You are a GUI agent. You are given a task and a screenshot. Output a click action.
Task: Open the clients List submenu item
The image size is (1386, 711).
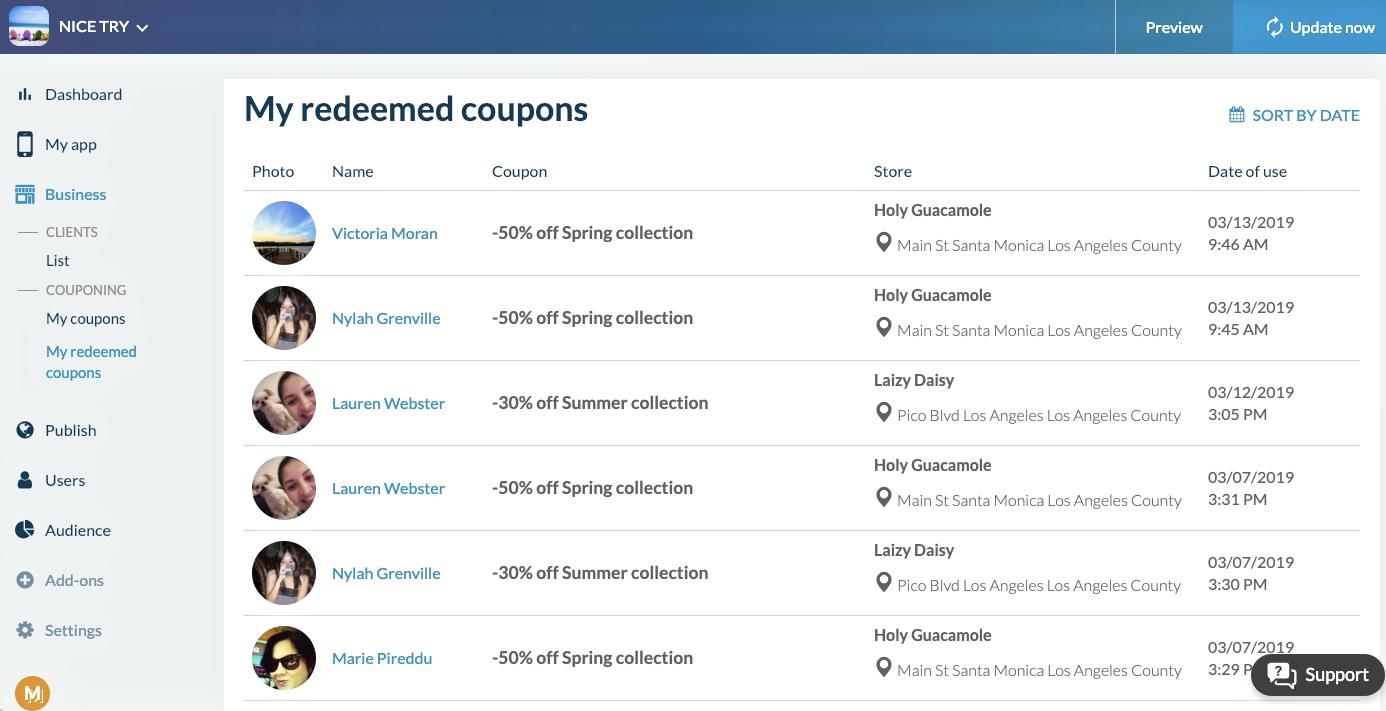click(x=58, y=260)
